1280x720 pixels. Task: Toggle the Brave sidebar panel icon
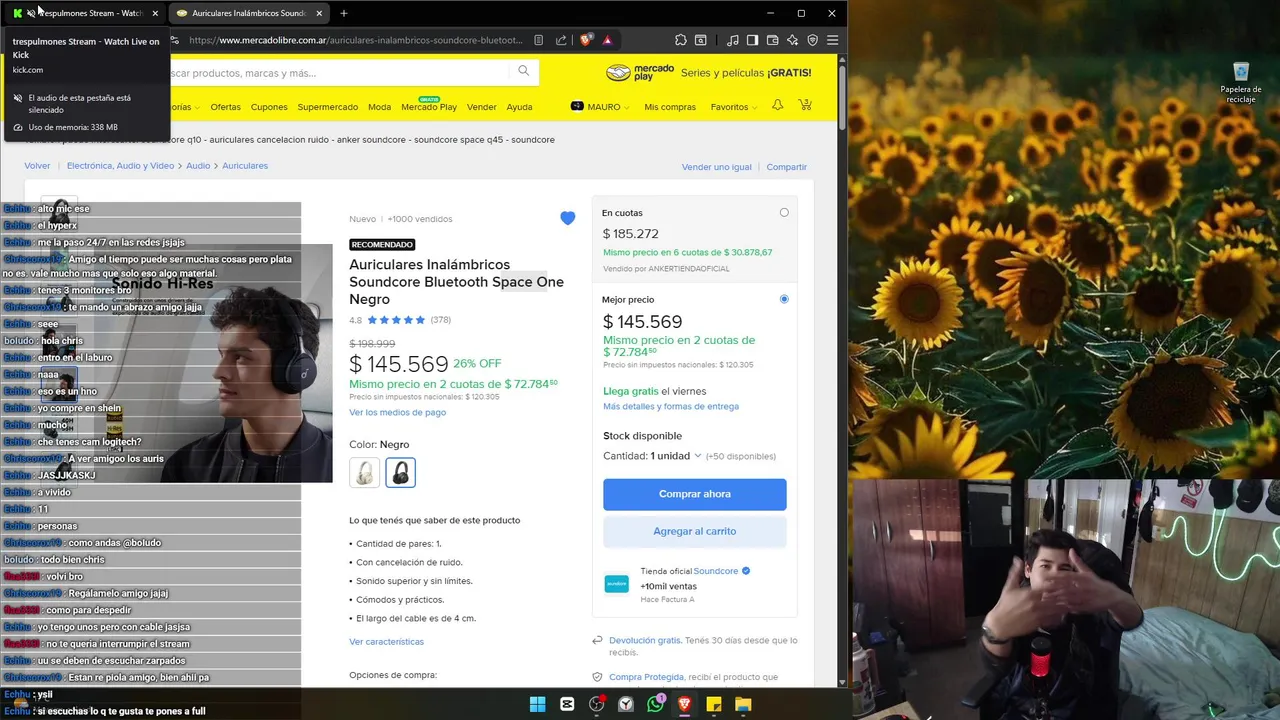[x=752, y=40]
